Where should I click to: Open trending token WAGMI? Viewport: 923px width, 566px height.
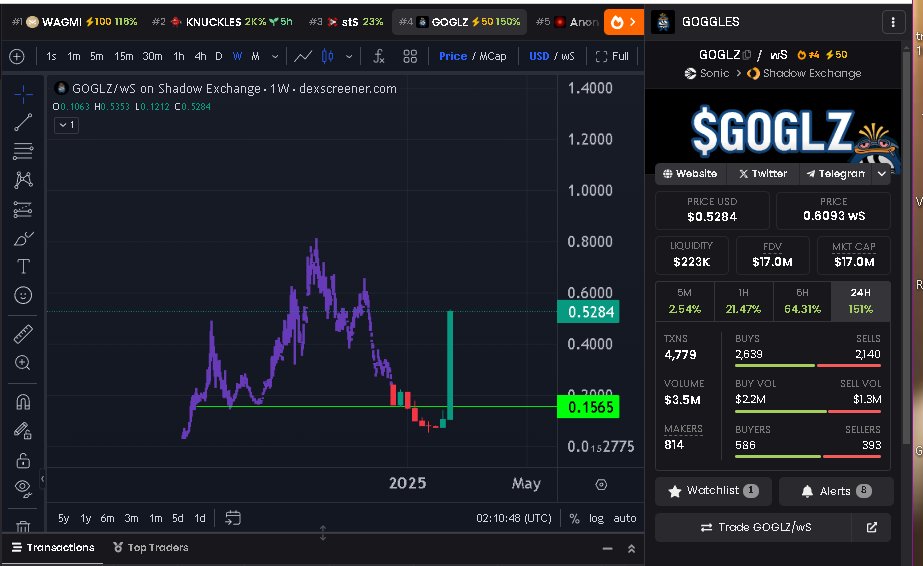click(x=74, y=22)
